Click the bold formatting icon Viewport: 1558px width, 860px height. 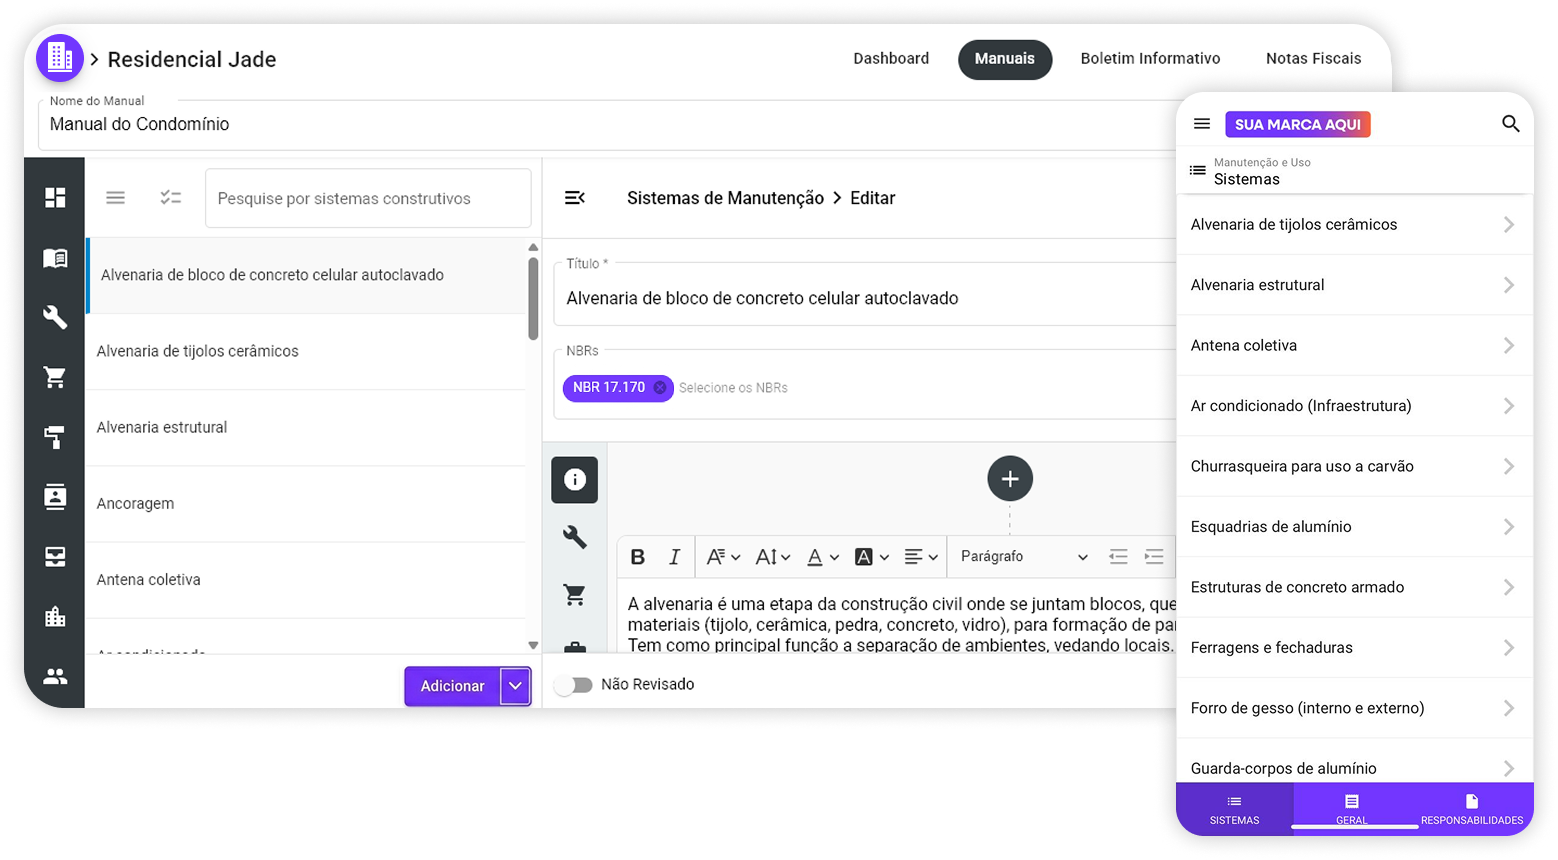tap(638, 557)
